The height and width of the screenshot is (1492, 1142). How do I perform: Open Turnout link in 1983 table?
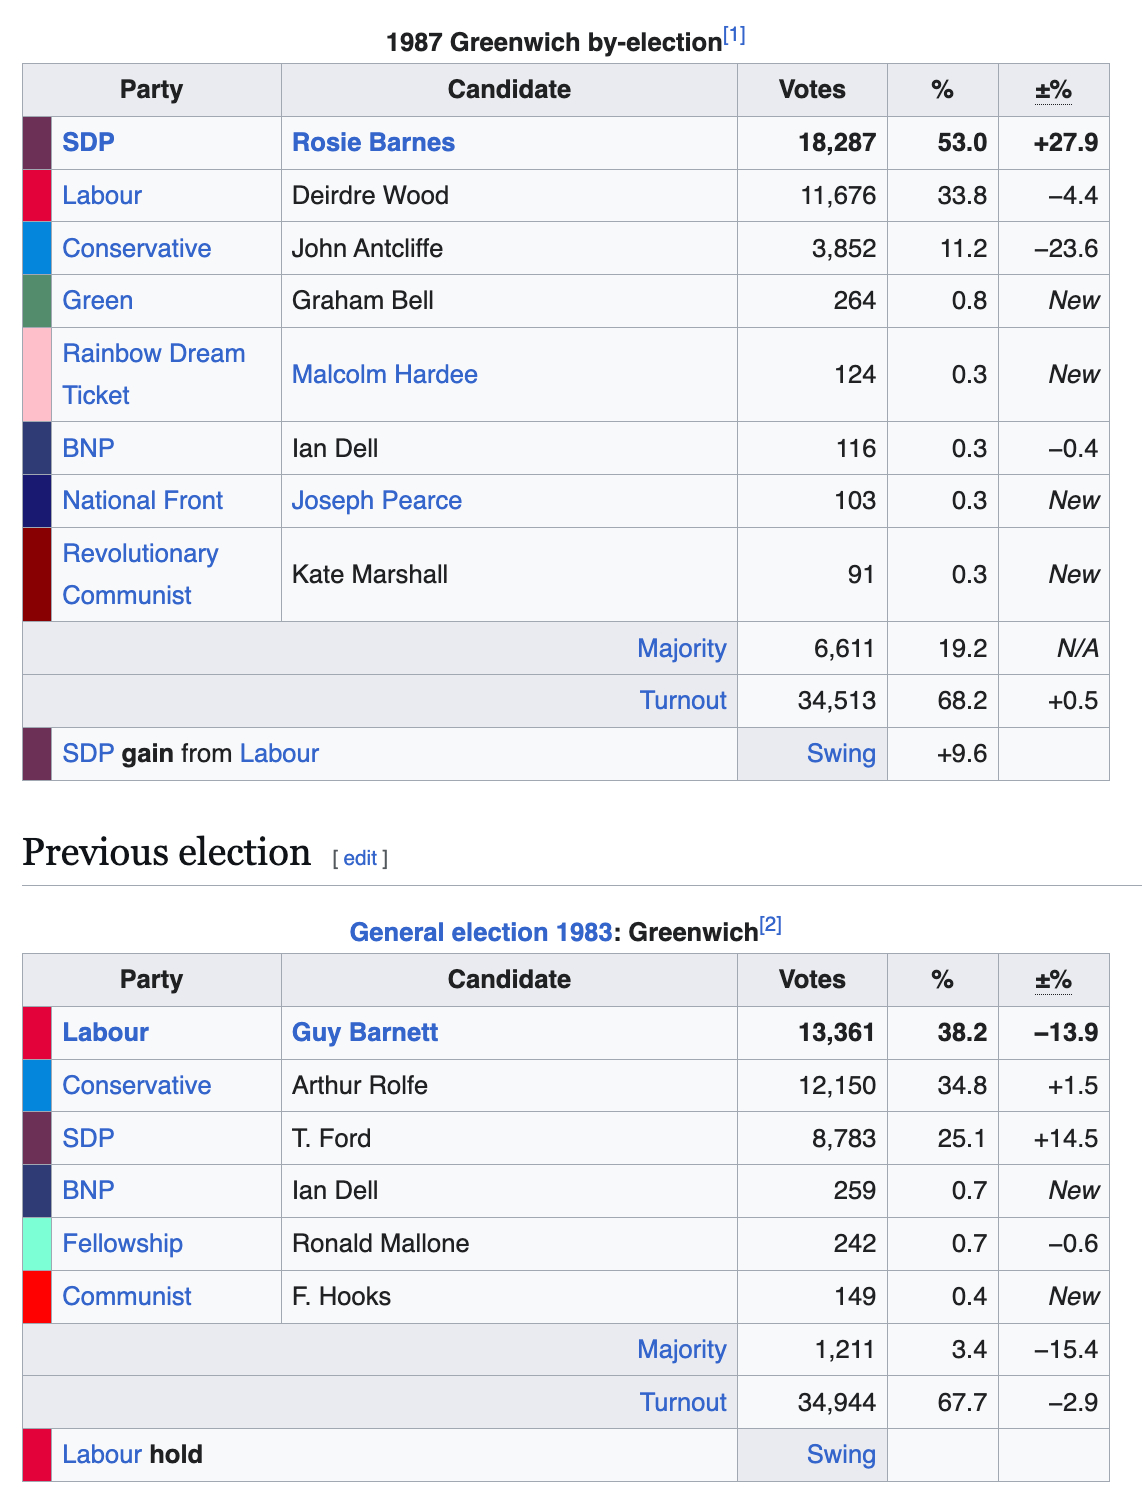[682, 1402]
